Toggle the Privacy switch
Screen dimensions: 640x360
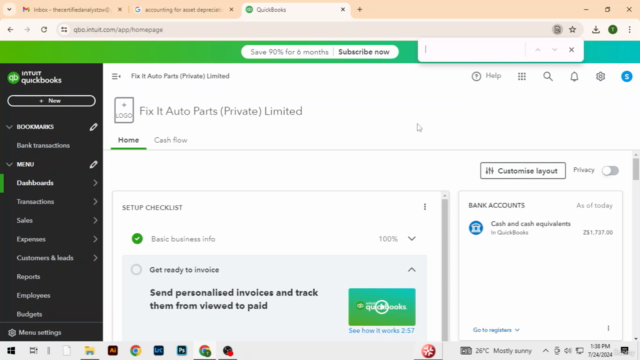[610, 171]
